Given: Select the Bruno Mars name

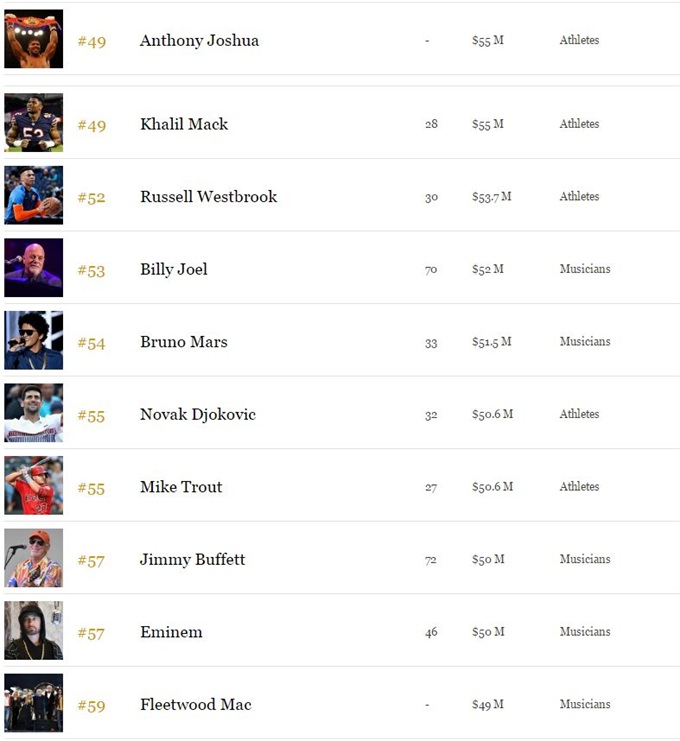Looking at the screenshot, I should click(184, 342).
